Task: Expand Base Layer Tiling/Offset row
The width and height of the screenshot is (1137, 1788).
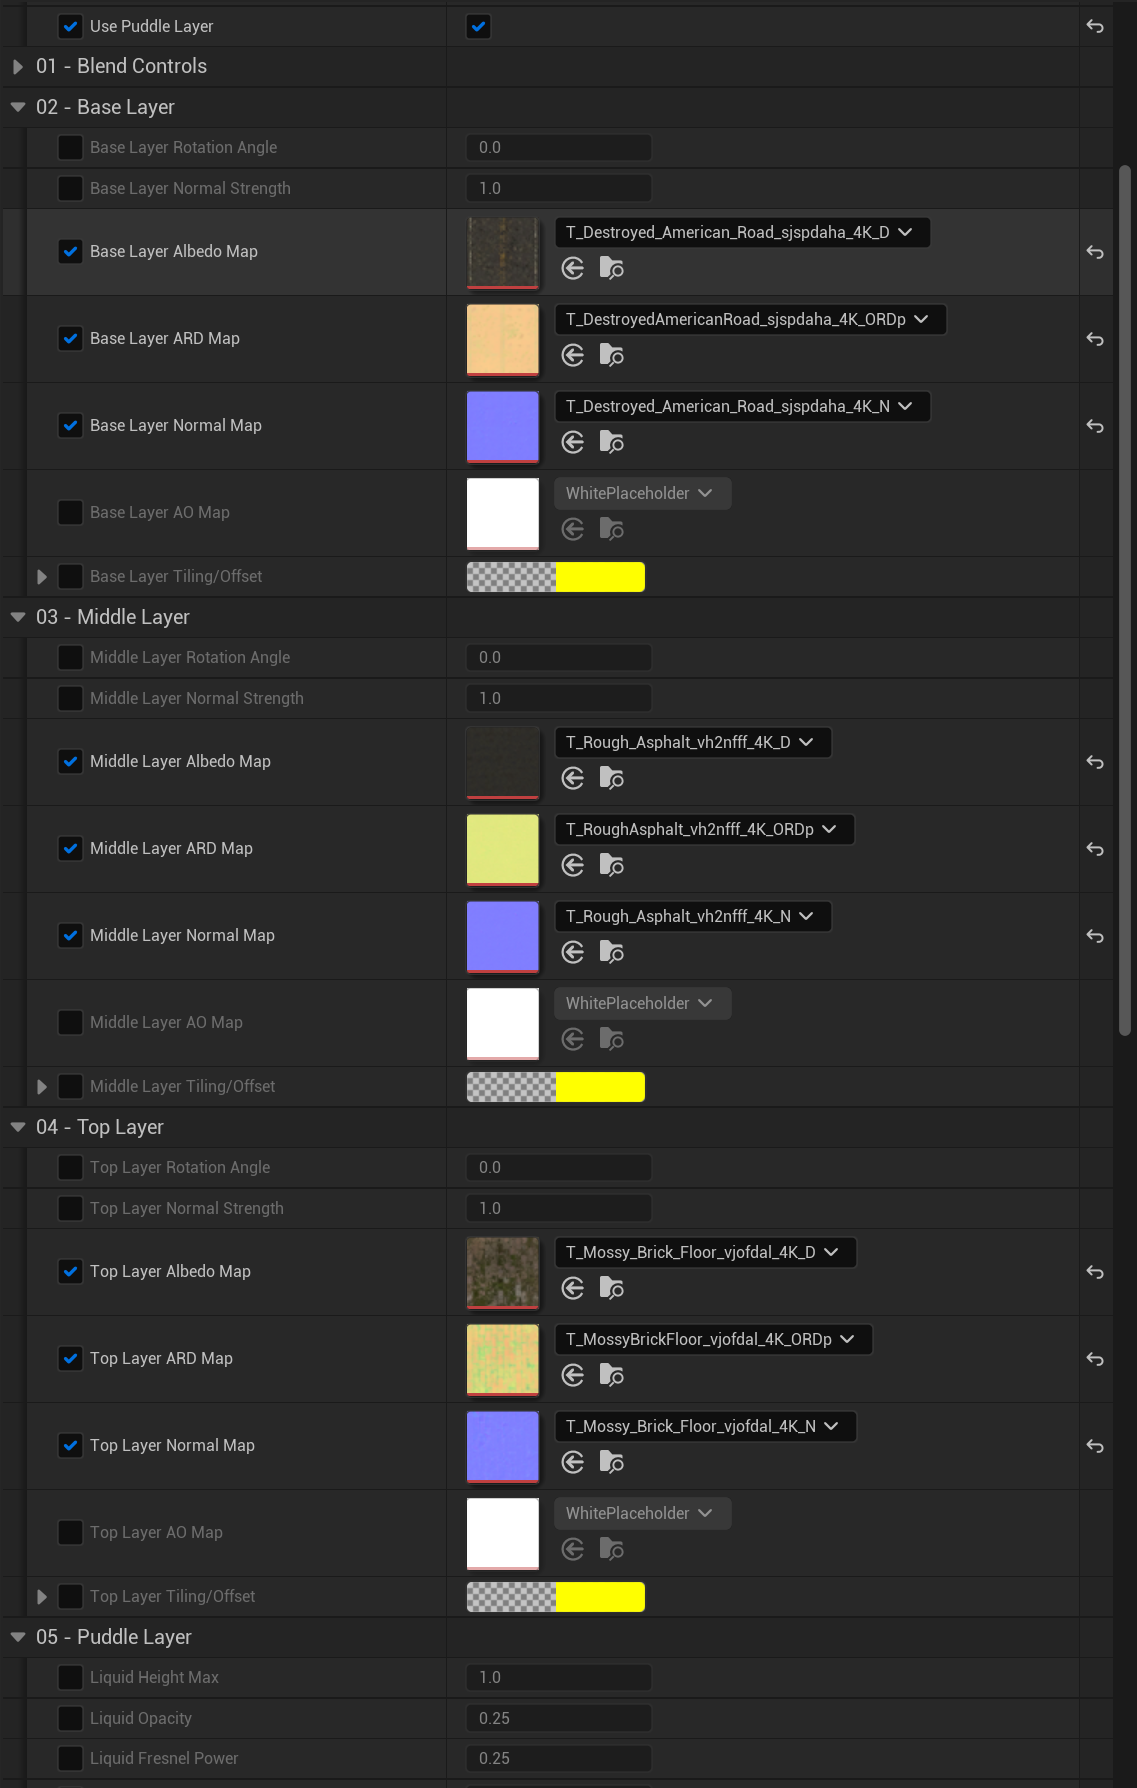Action: pyautogui.click(x=42, y=577)
